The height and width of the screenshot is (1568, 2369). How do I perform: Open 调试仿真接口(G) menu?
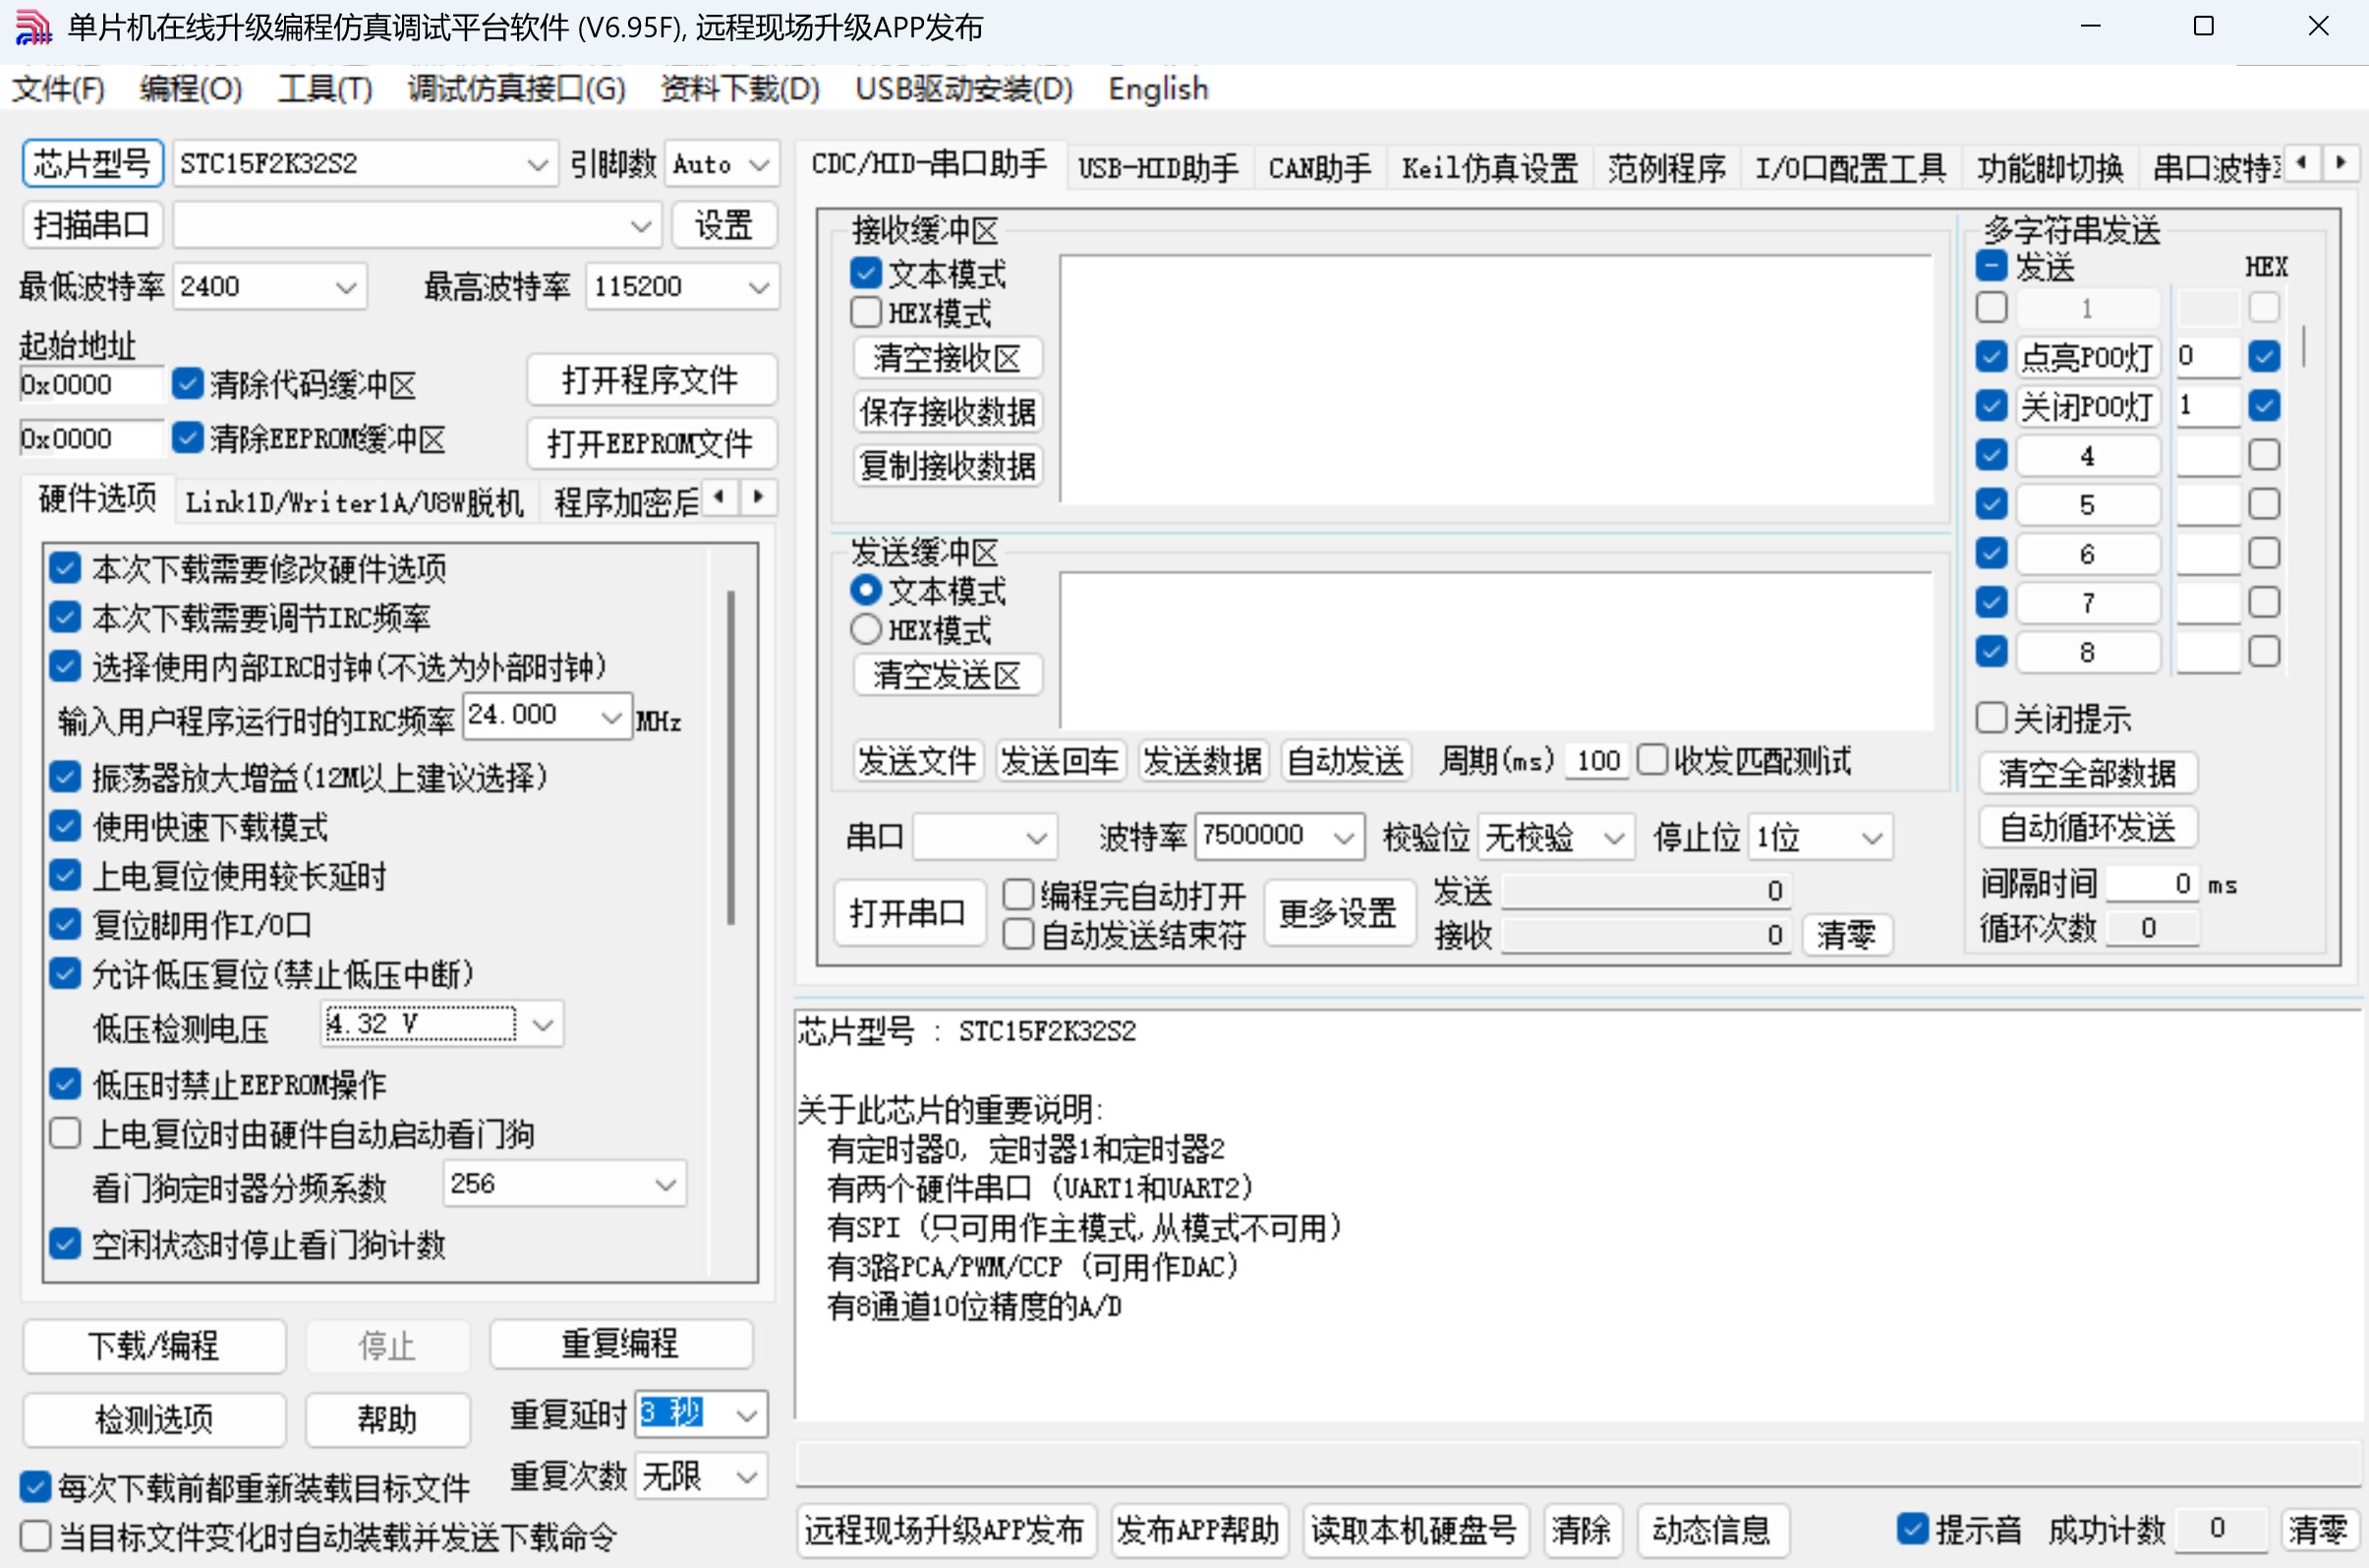pyautogui.click(x=516, y=89)
